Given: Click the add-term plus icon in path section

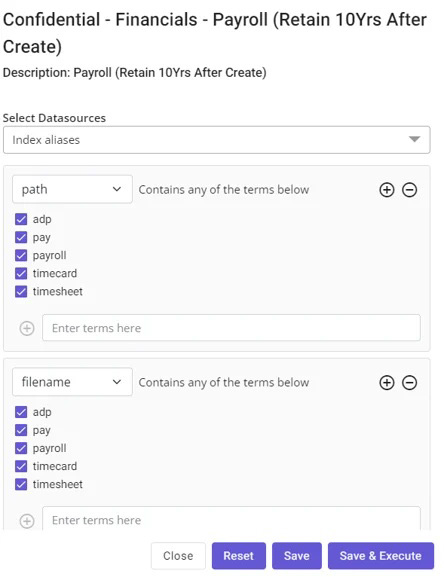Looking at the screenshot, I should tap(27, 328).
